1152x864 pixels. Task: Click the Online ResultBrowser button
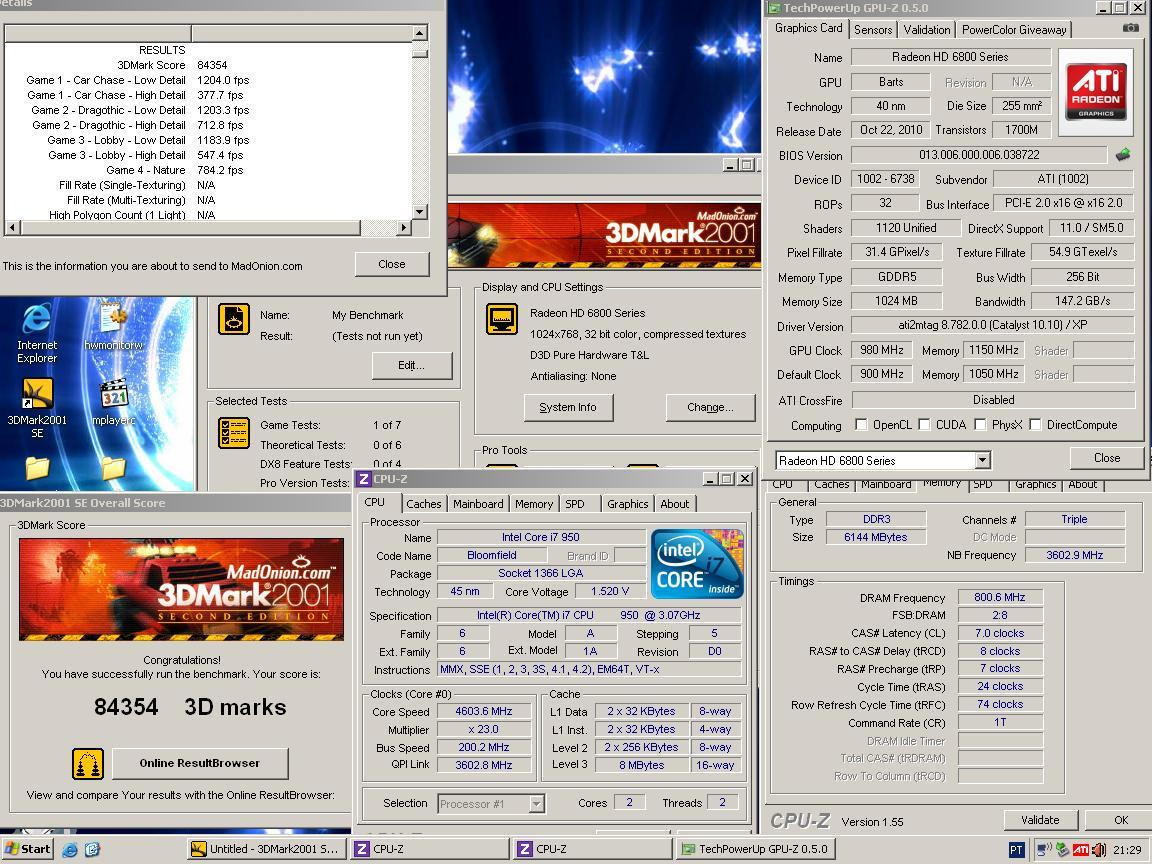(200, 763)
